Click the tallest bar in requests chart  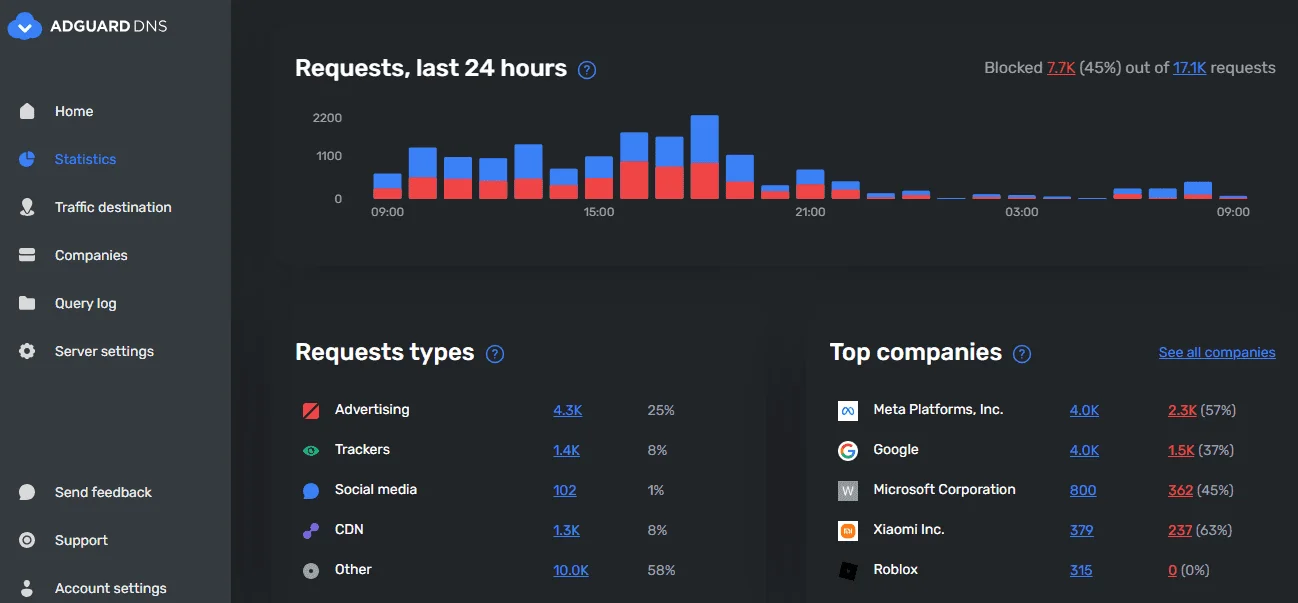(704, 157)
